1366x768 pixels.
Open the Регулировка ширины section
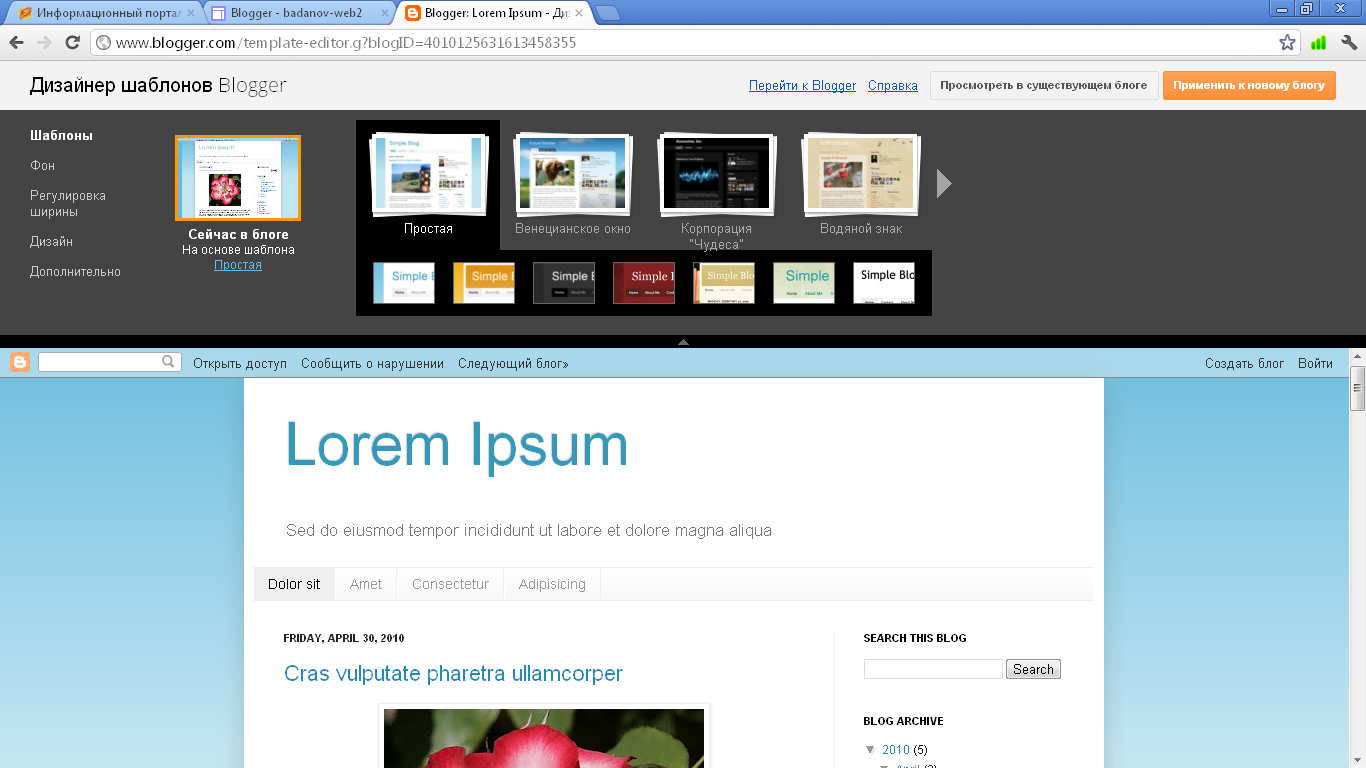point(68,203)
